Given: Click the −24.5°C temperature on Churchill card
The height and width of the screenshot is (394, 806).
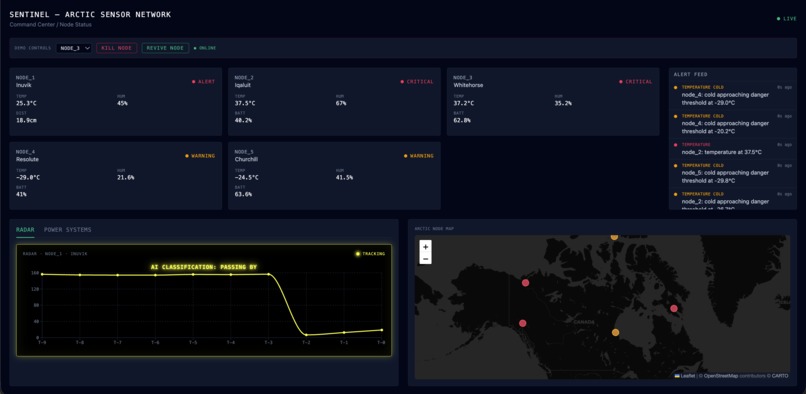Looking at the screenshot, I should pyautogui.click(x=247, y=177).
